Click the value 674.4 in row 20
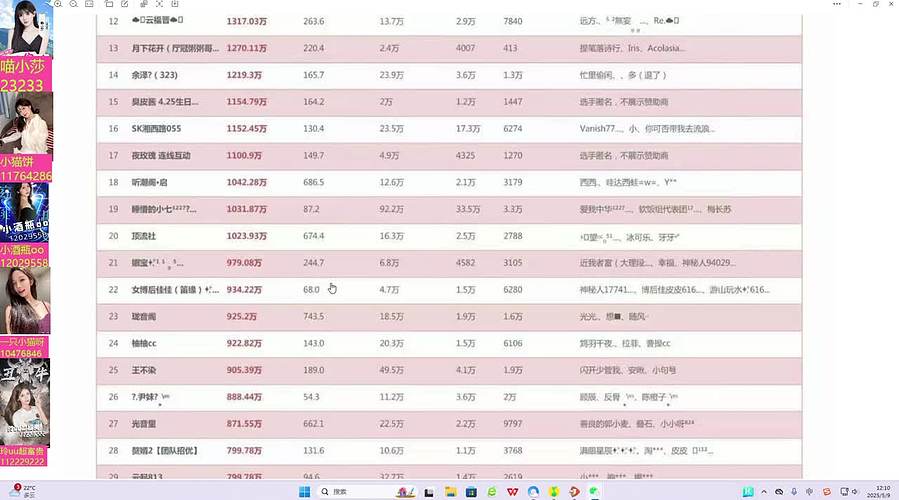This screenshot has width=899, height=500. tap(314, 236)
